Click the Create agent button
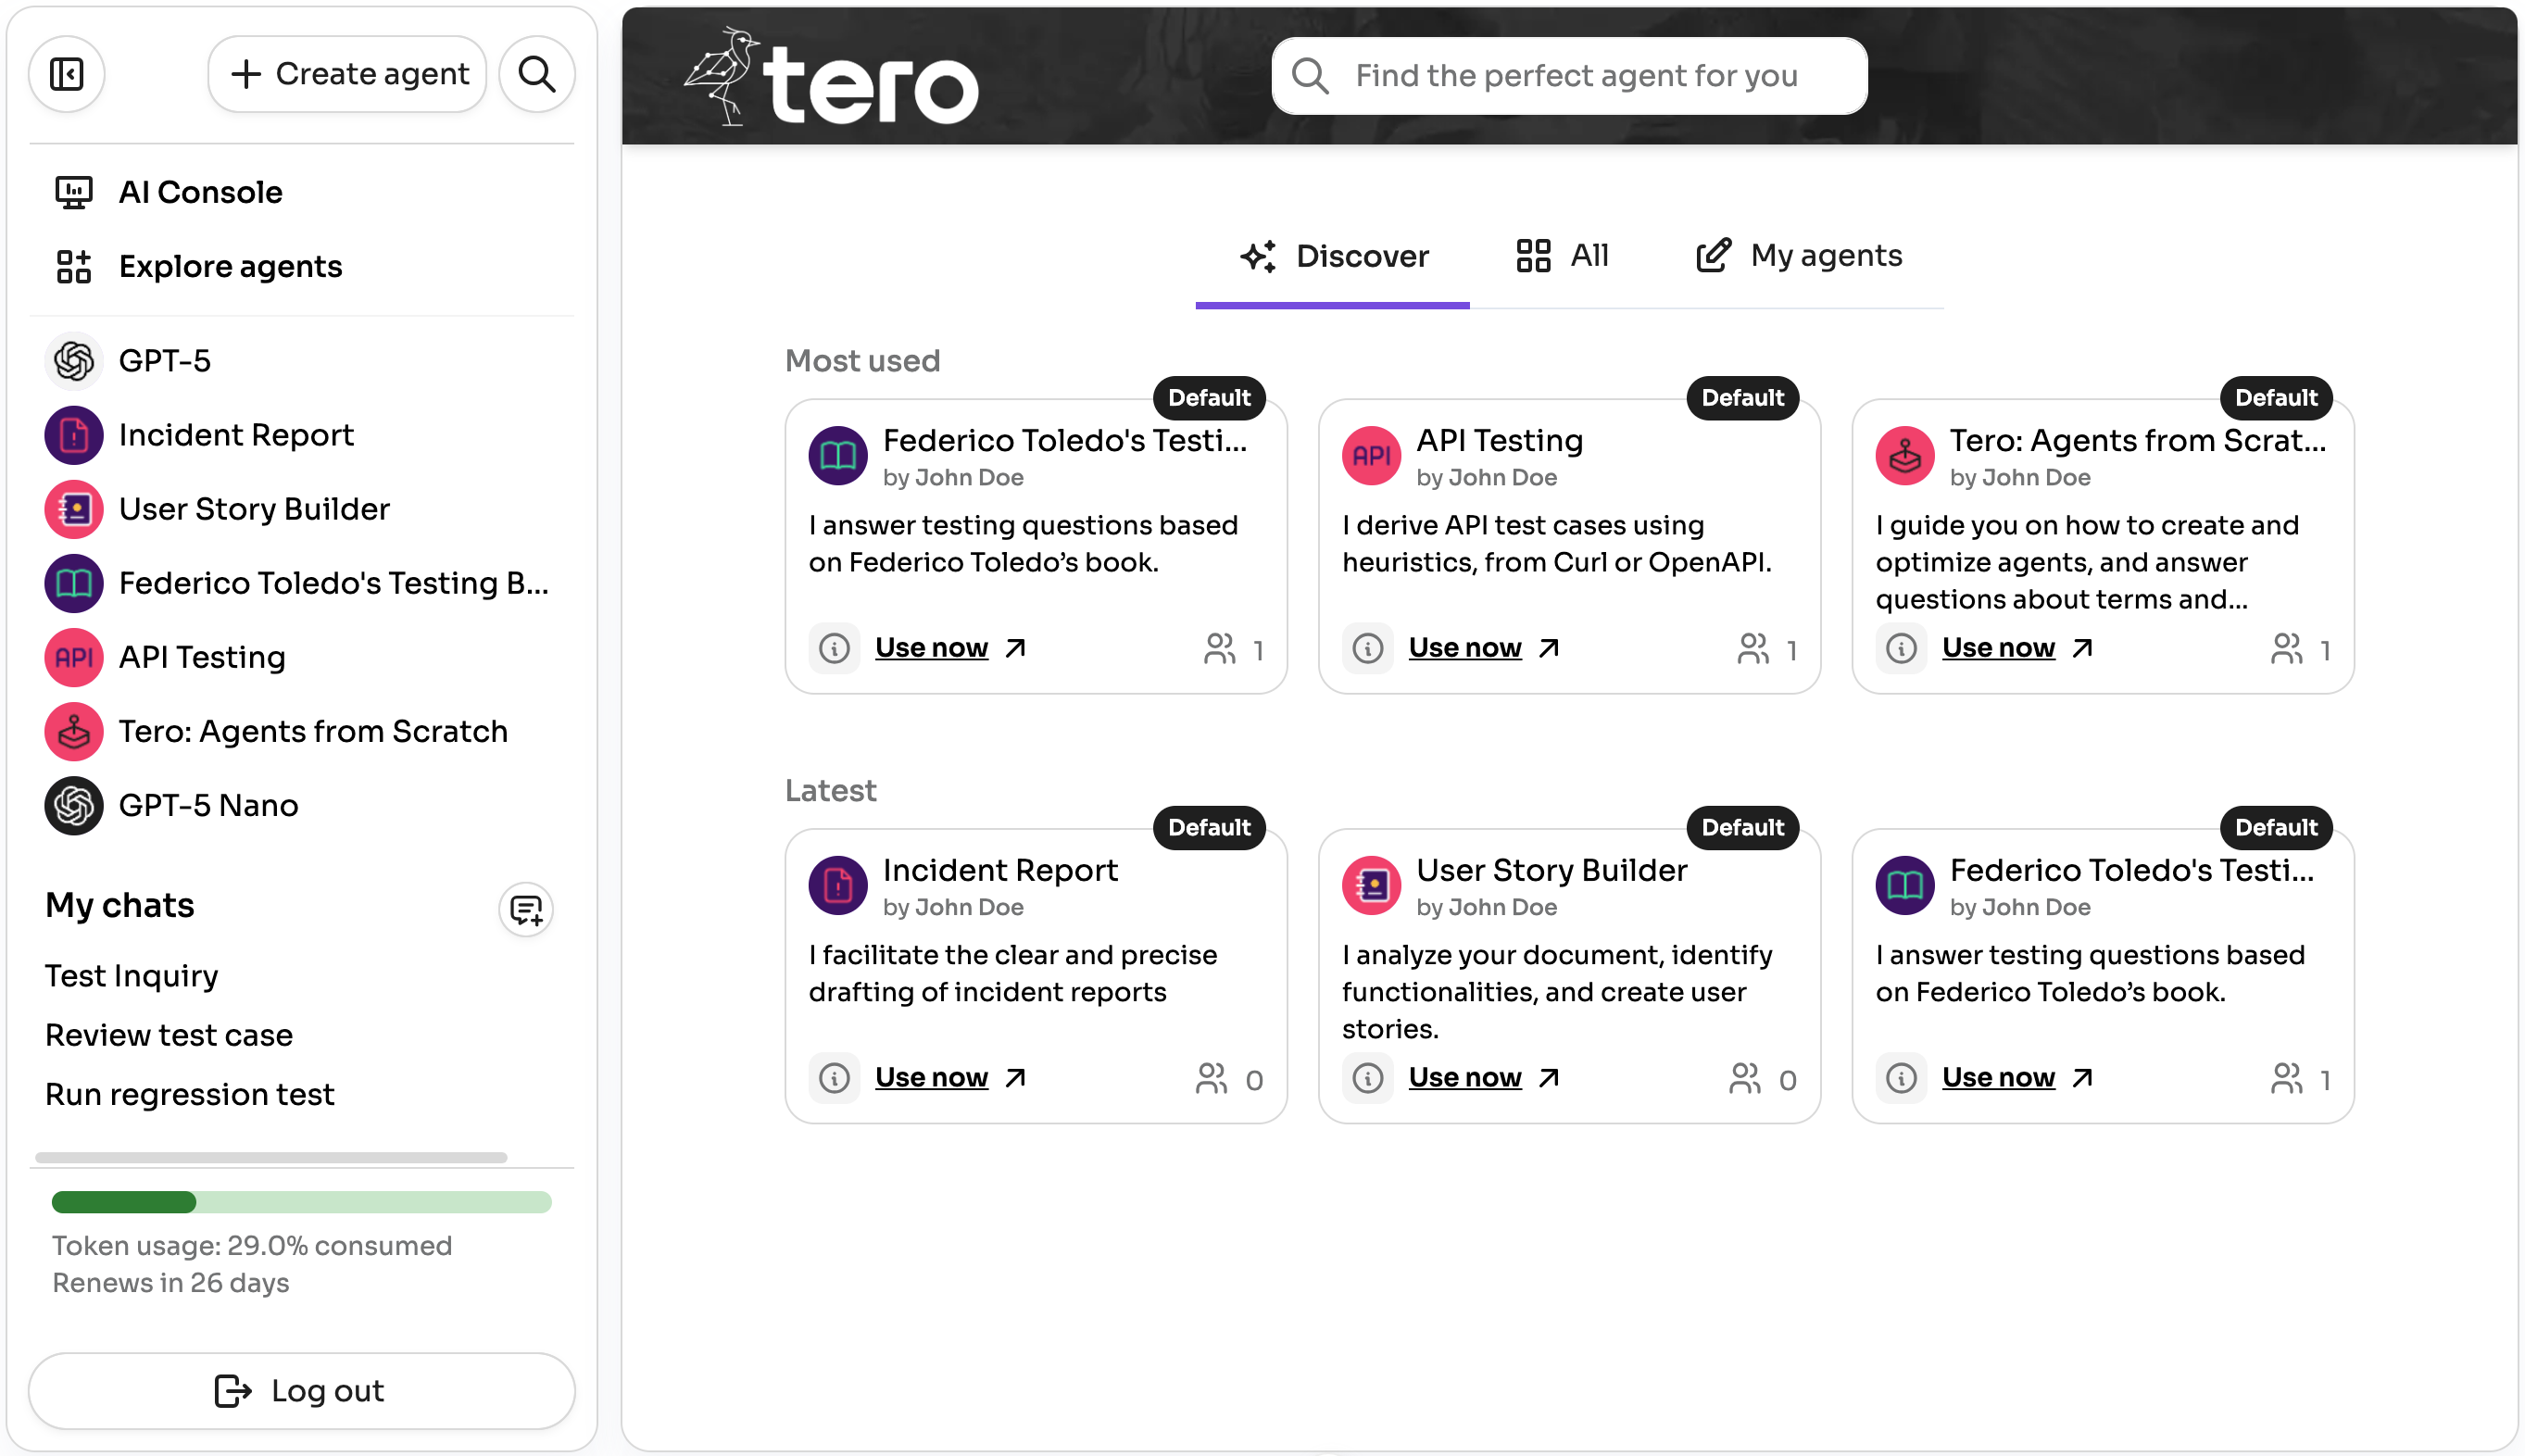 pyautogui.click(x=348, y=74)
